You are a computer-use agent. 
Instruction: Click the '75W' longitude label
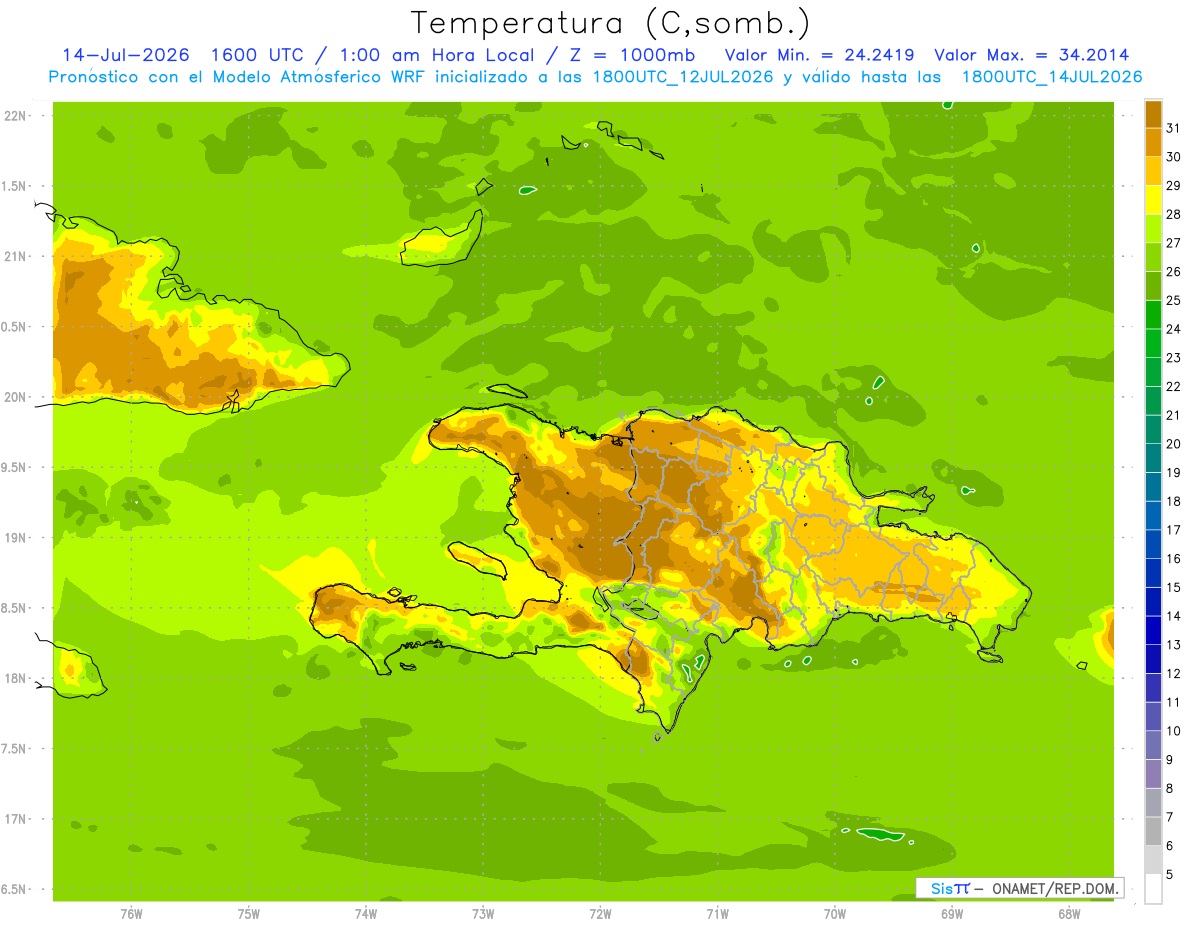point(249,913)
